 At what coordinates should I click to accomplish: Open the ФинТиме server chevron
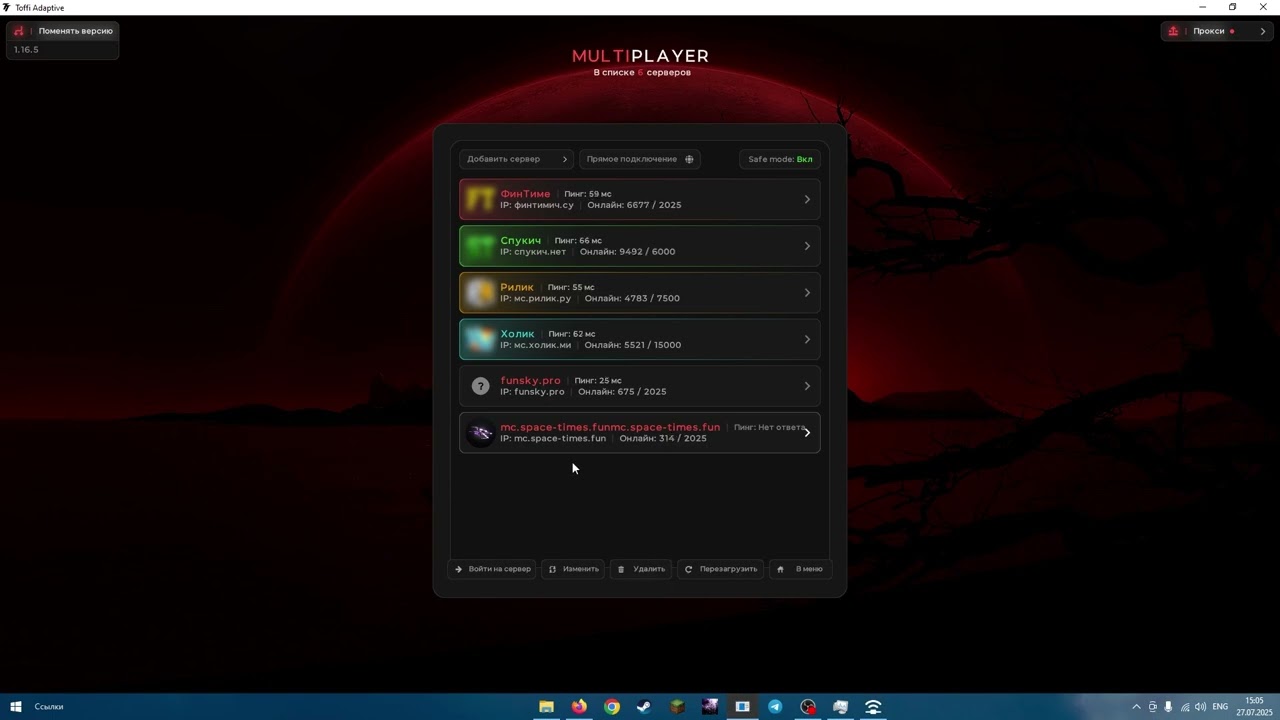tap(807, 200)
